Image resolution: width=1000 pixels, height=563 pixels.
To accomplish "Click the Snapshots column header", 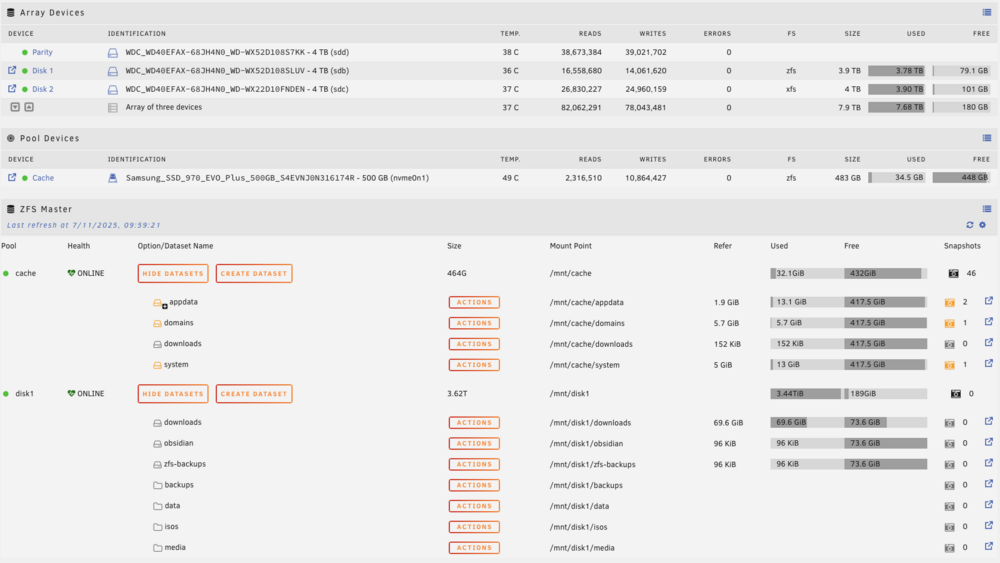I will [962, 245].
